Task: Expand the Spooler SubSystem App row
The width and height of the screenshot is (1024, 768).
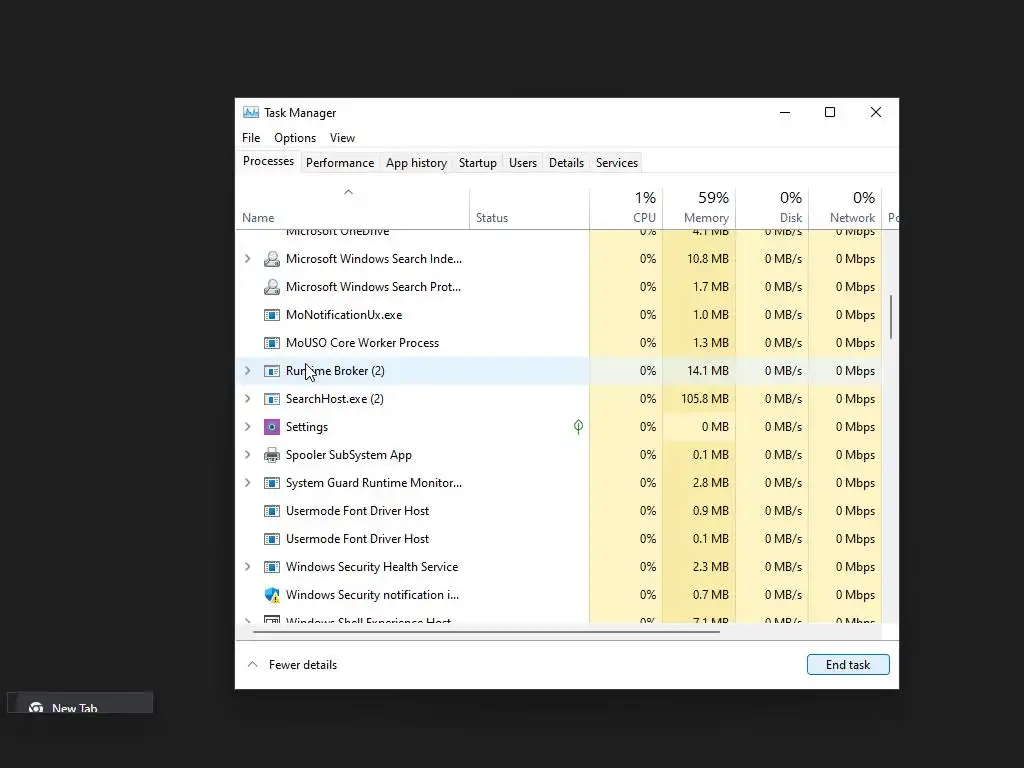Action: (x=248, y=455)
